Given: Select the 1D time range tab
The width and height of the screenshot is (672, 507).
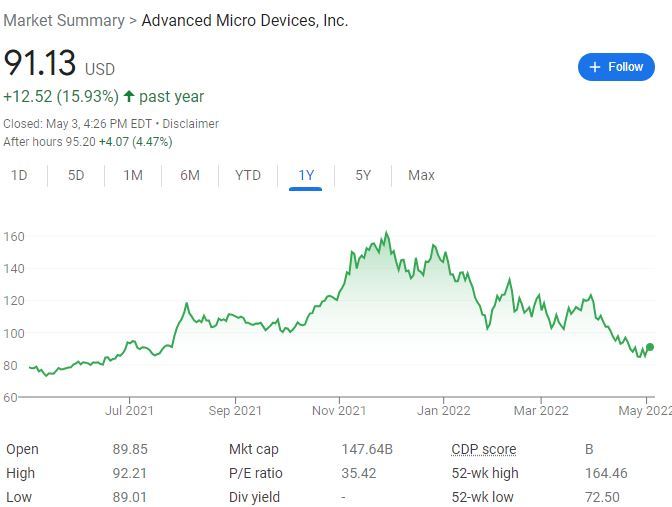Looking at the screenshot, I should click(19, 175).
